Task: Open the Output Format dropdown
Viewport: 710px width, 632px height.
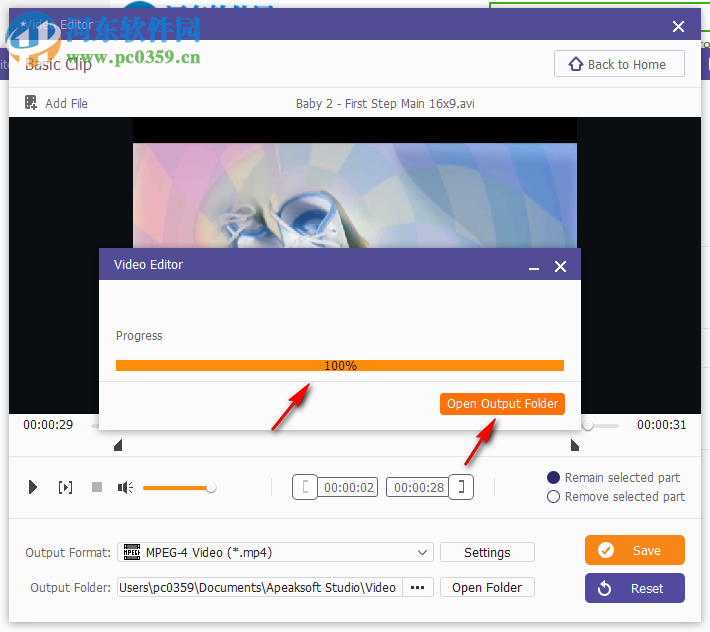Action: coord(275,552)
